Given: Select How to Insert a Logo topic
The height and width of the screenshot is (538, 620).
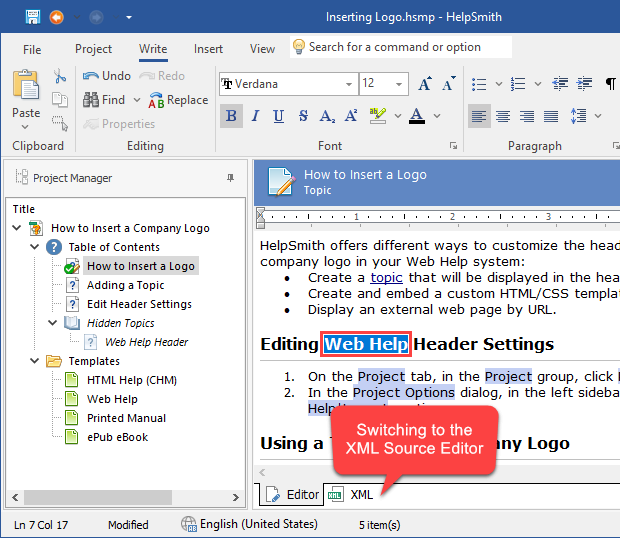Looking at the screenshot, I should pos(141,266).
